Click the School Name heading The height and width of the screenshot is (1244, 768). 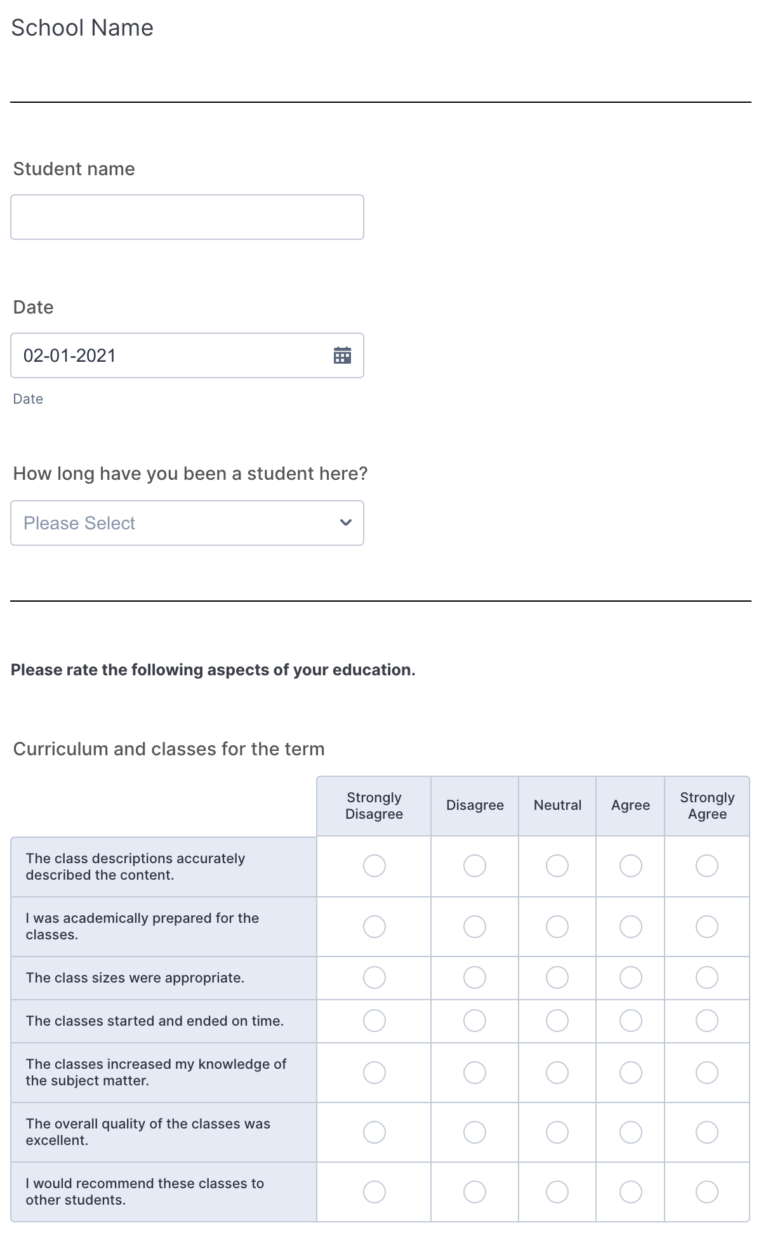tap(81, 28)
